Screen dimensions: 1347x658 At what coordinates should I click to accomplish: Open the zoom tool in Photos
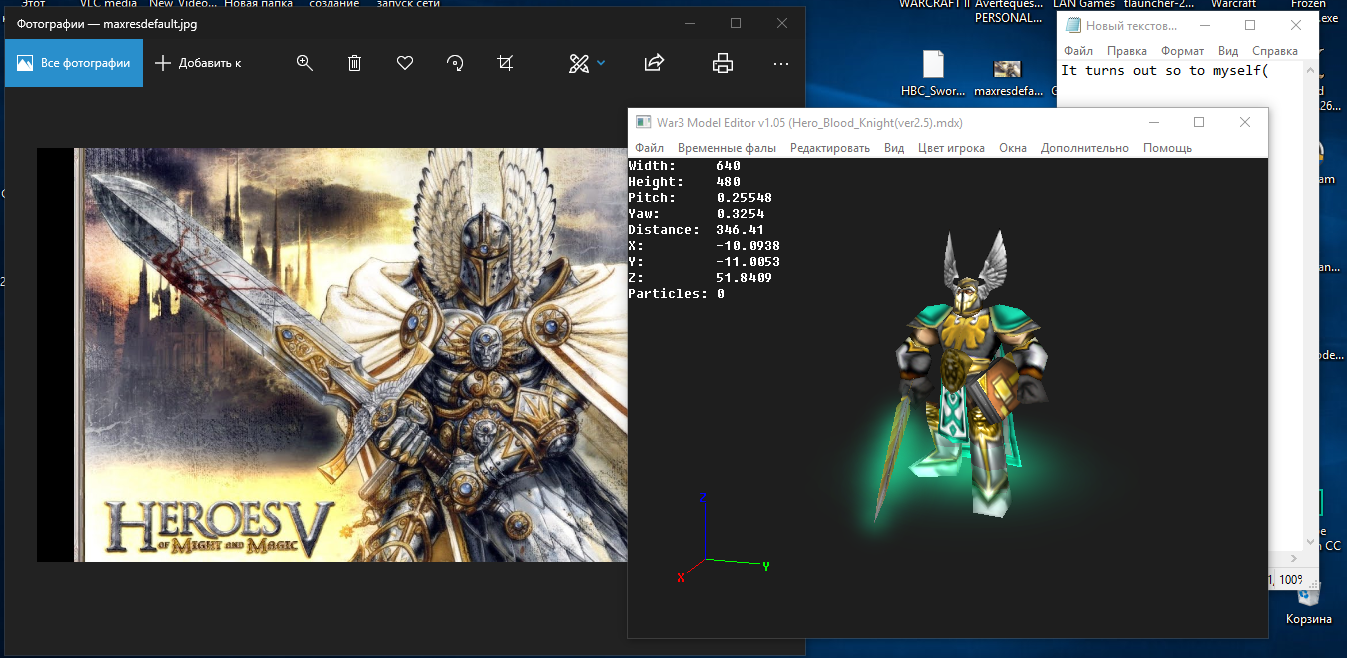(305, 63)
